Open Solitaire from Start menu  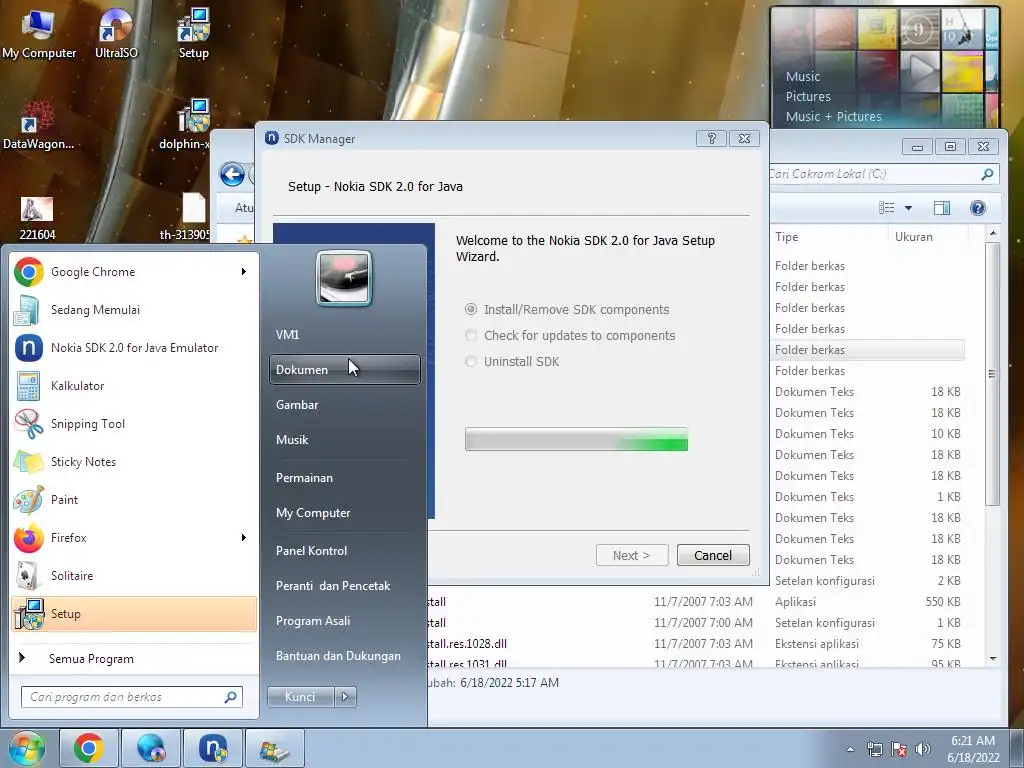point(134,575)
